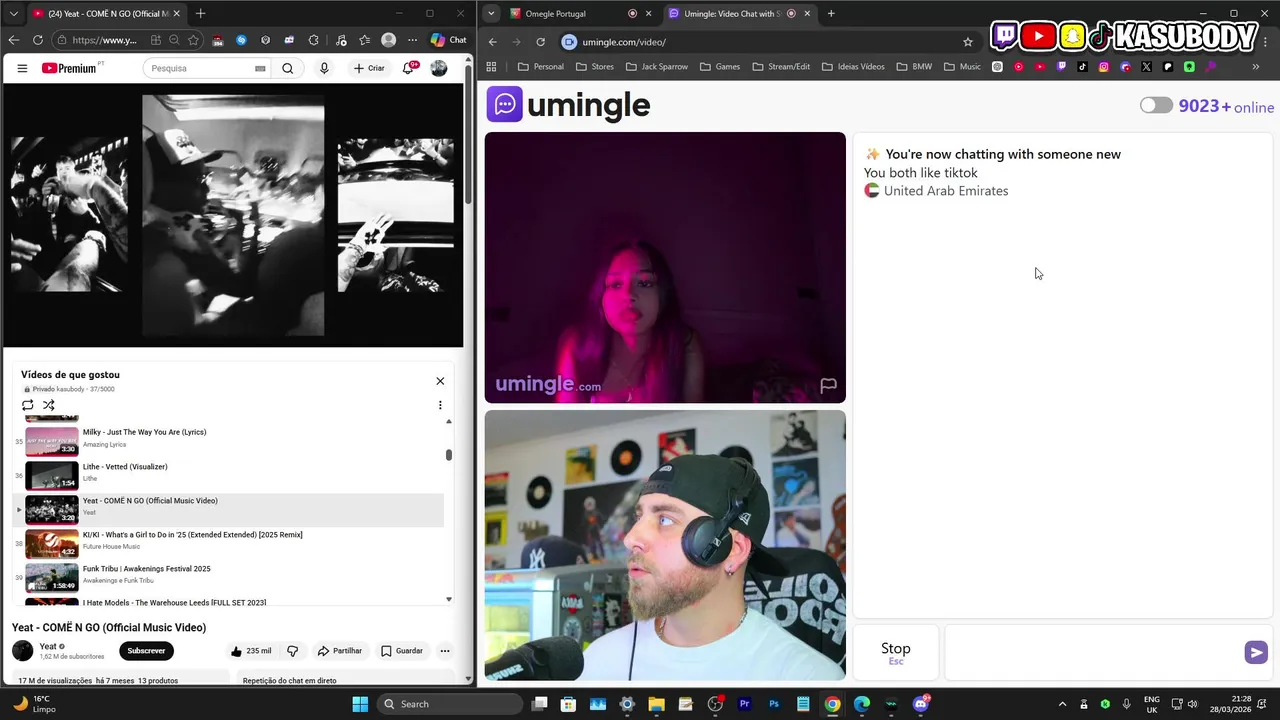Refresh the YouTube page in Edge
This screenshot has width=1280, height=720.
click(x=38, y=40)
